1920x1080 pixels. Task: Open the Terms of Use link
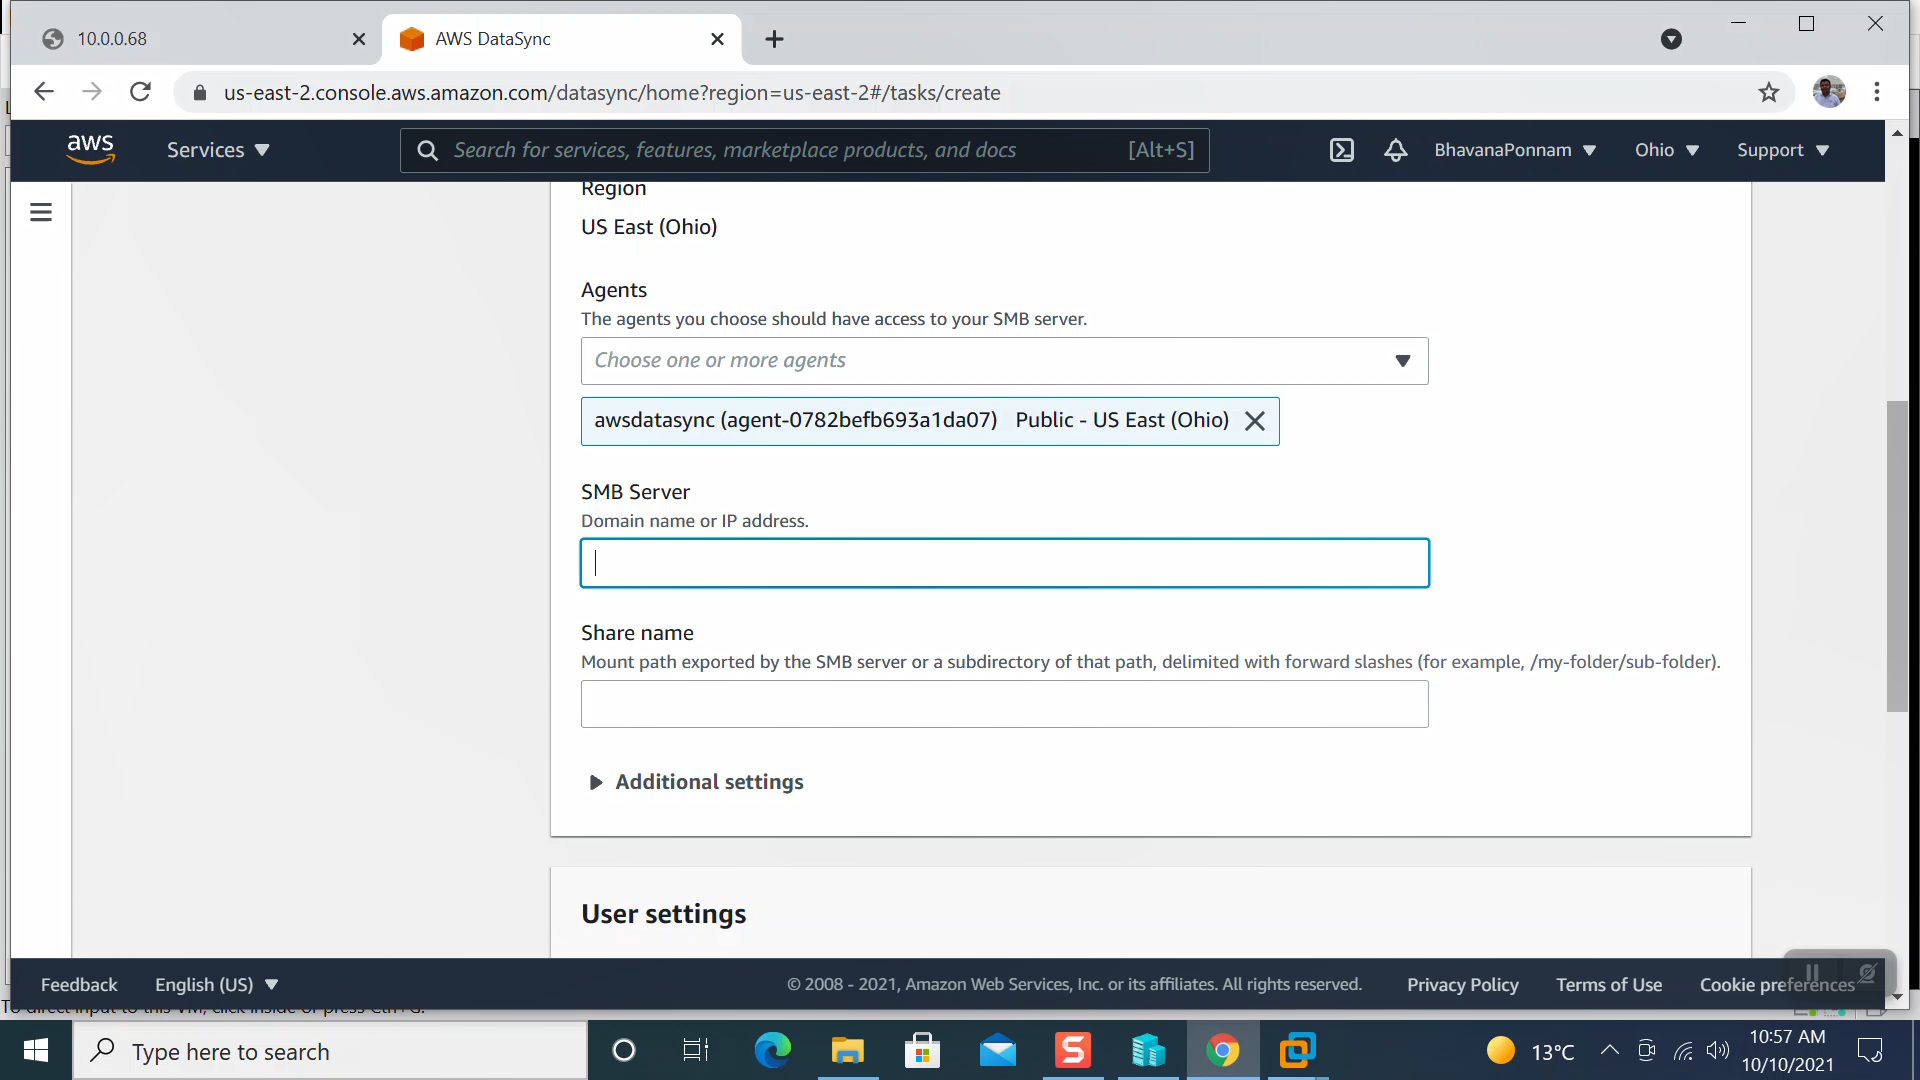point(1609,984)
